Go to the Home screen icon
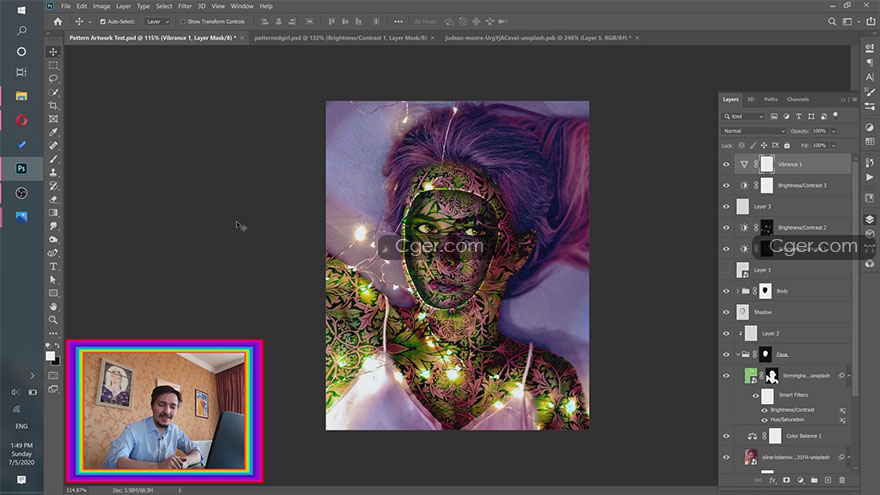The width and height of the screenshot is (880, 495). pos(58,21)
